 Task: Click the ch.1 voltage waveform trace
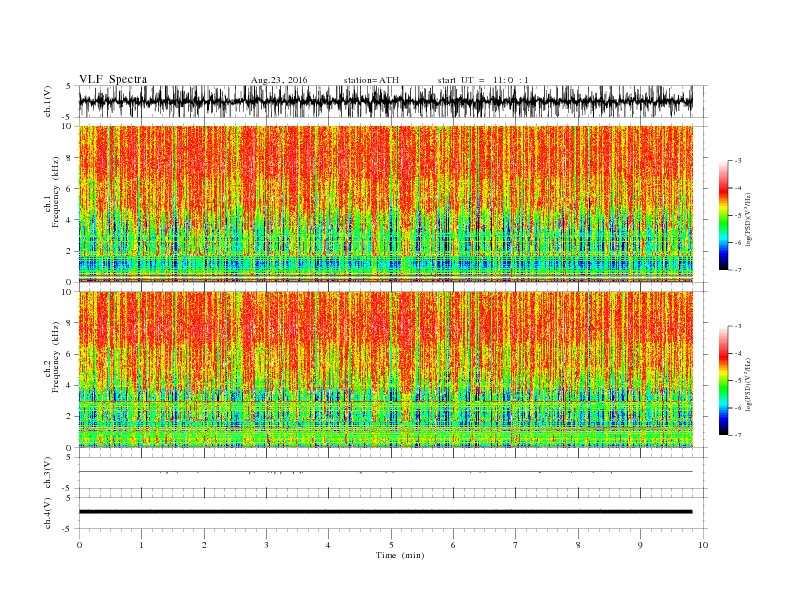(385, 101)
